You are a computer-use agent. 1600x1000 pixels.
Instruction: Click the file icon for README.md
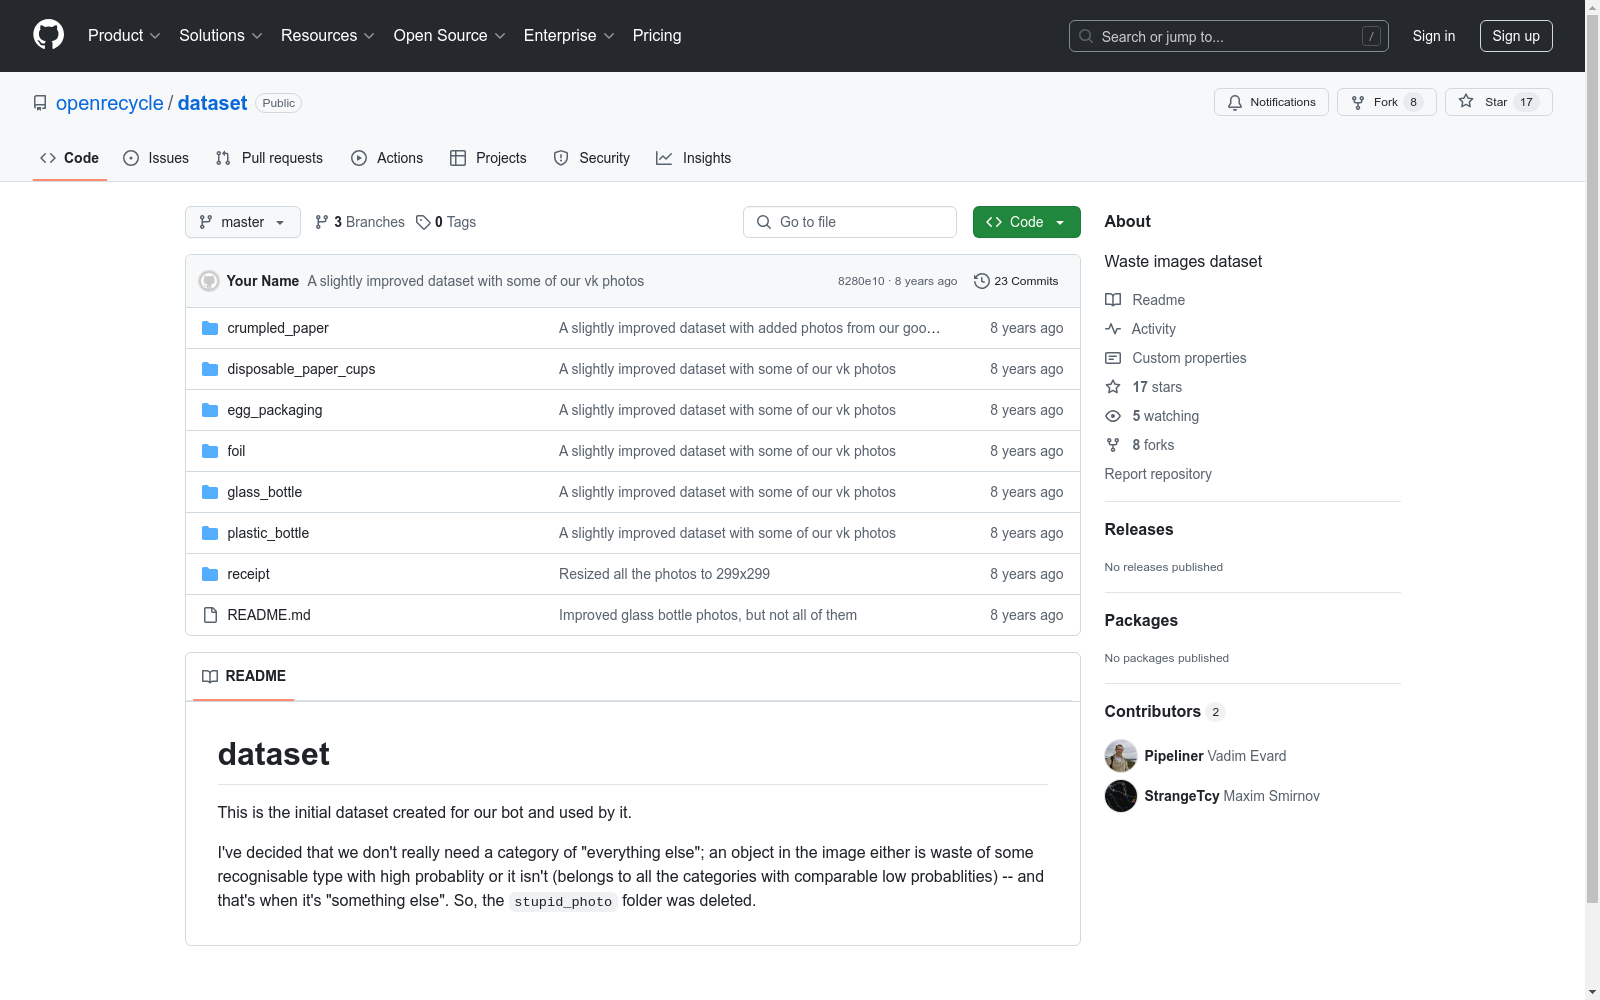click(x=210, y=615)
